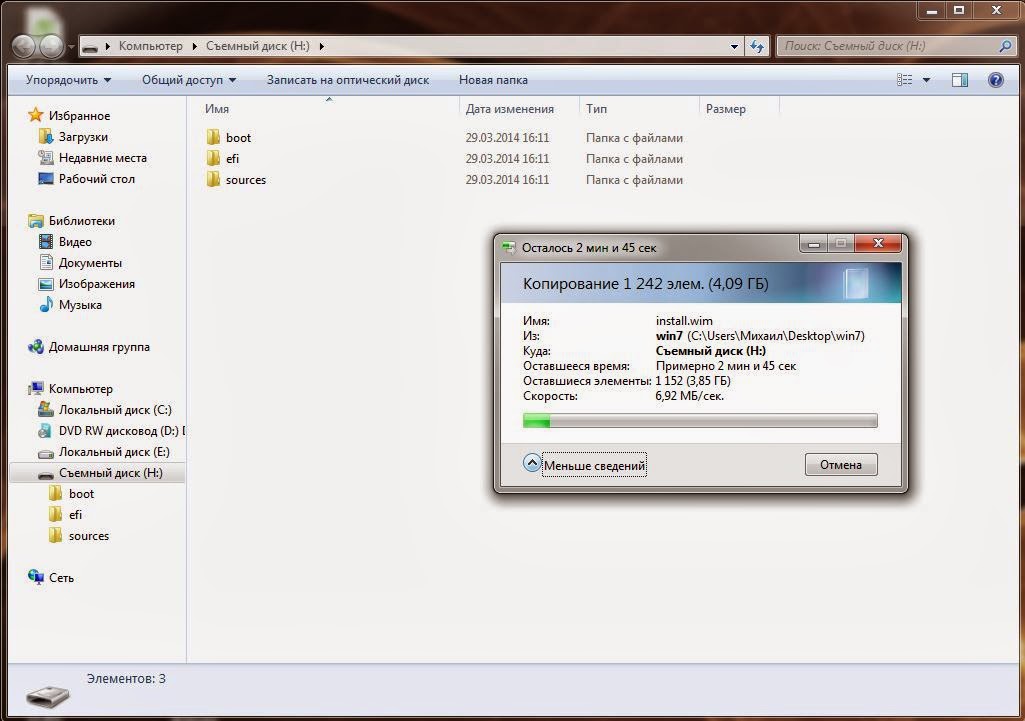The image size is (1025, 721).
Task: Sort files by the Имя column header
Action: pyautogui.click(x=329, y=109)
